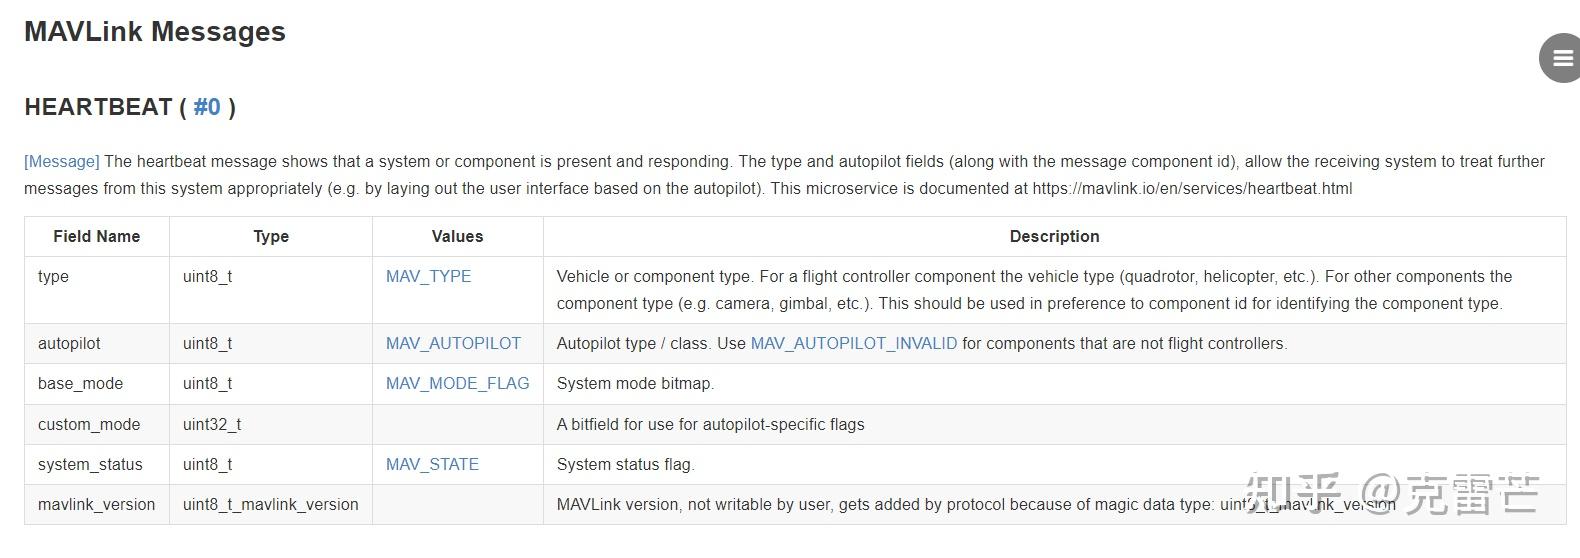Screen dimensions: 1580x558
Task: Click the Field Name column header
Action: tap(97, 236)
